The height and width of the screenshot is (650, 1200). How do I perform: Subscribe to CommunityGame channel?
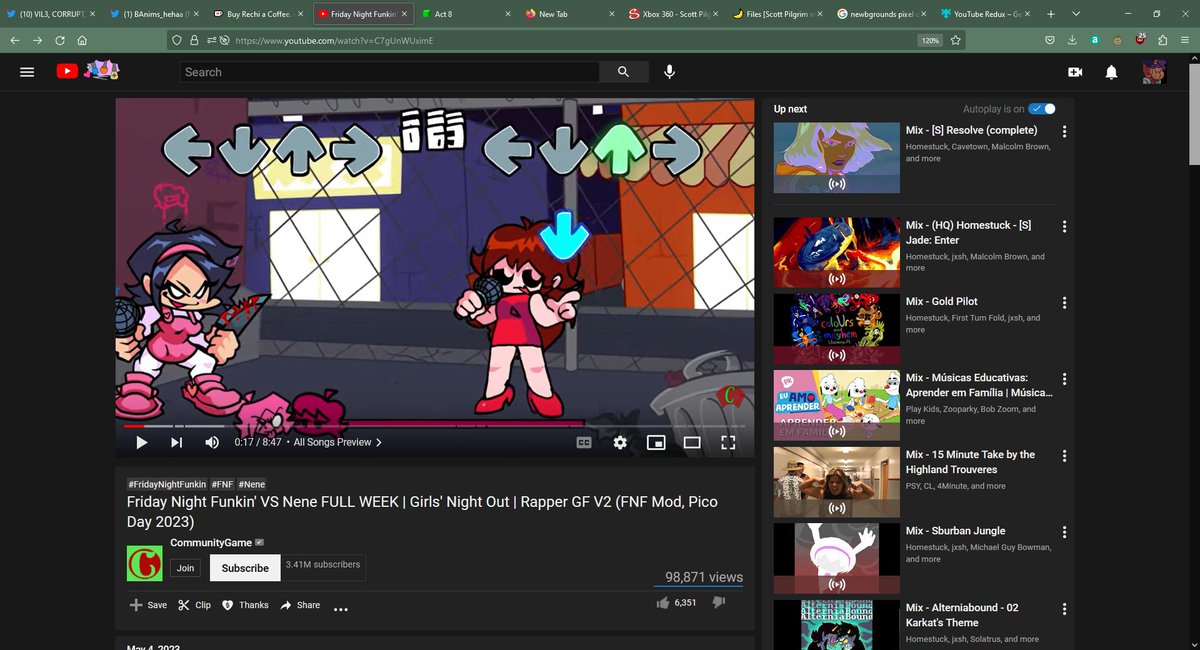pos(245,568)
